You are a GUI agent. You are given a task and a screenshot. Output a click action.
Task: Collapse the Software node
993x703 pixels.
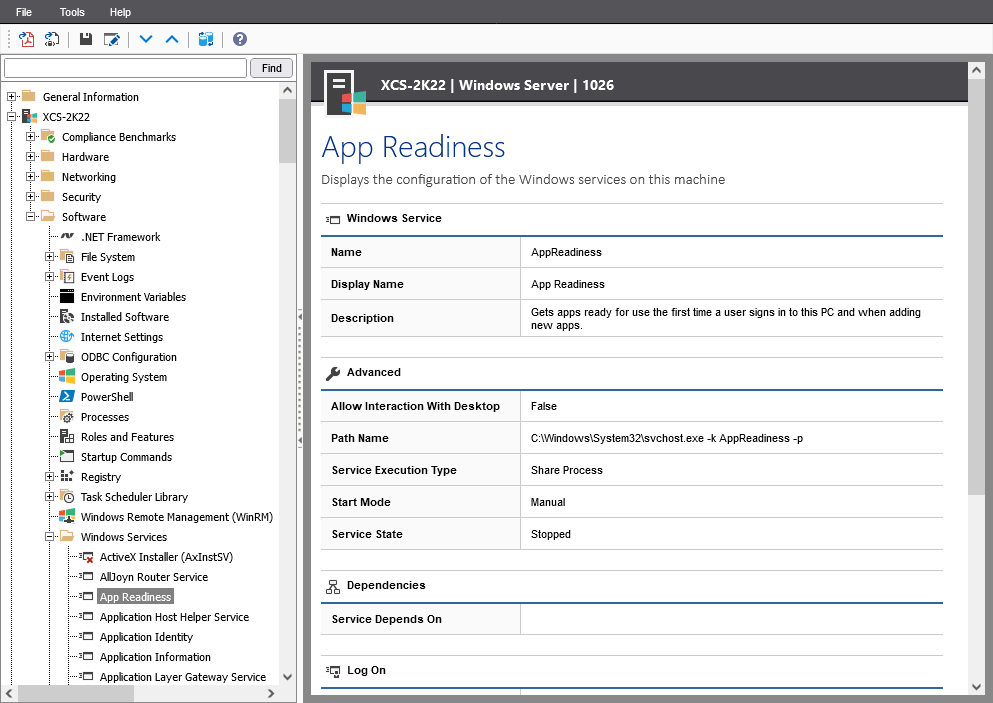(x=30, y=217)
